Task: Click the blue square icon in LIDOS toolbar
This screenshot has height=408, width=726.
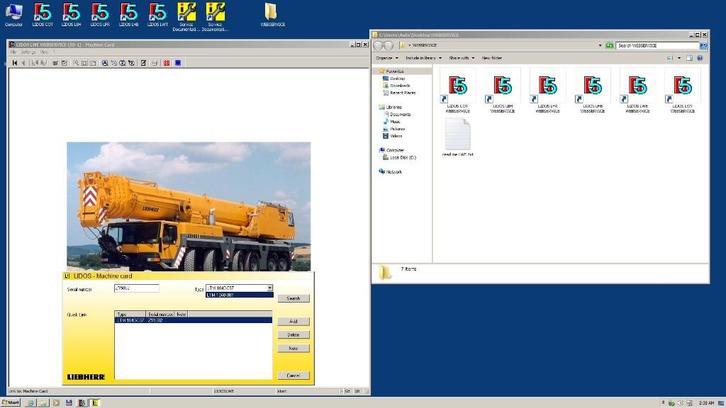Action: [177, 63]
